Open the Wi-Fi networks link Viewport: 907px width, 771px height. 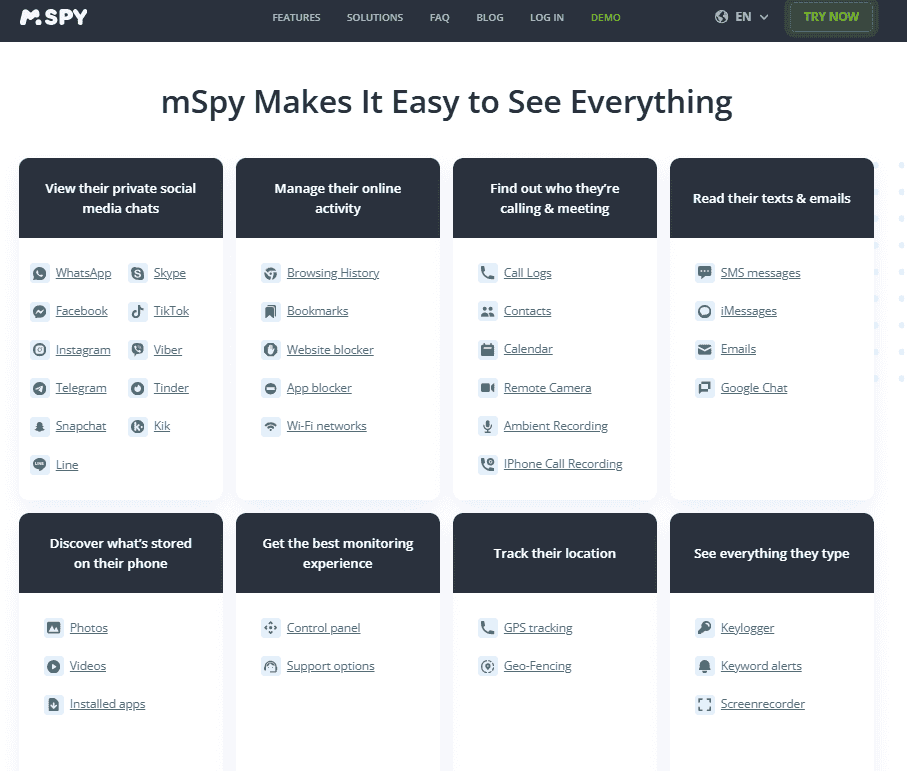pos(327,426)
